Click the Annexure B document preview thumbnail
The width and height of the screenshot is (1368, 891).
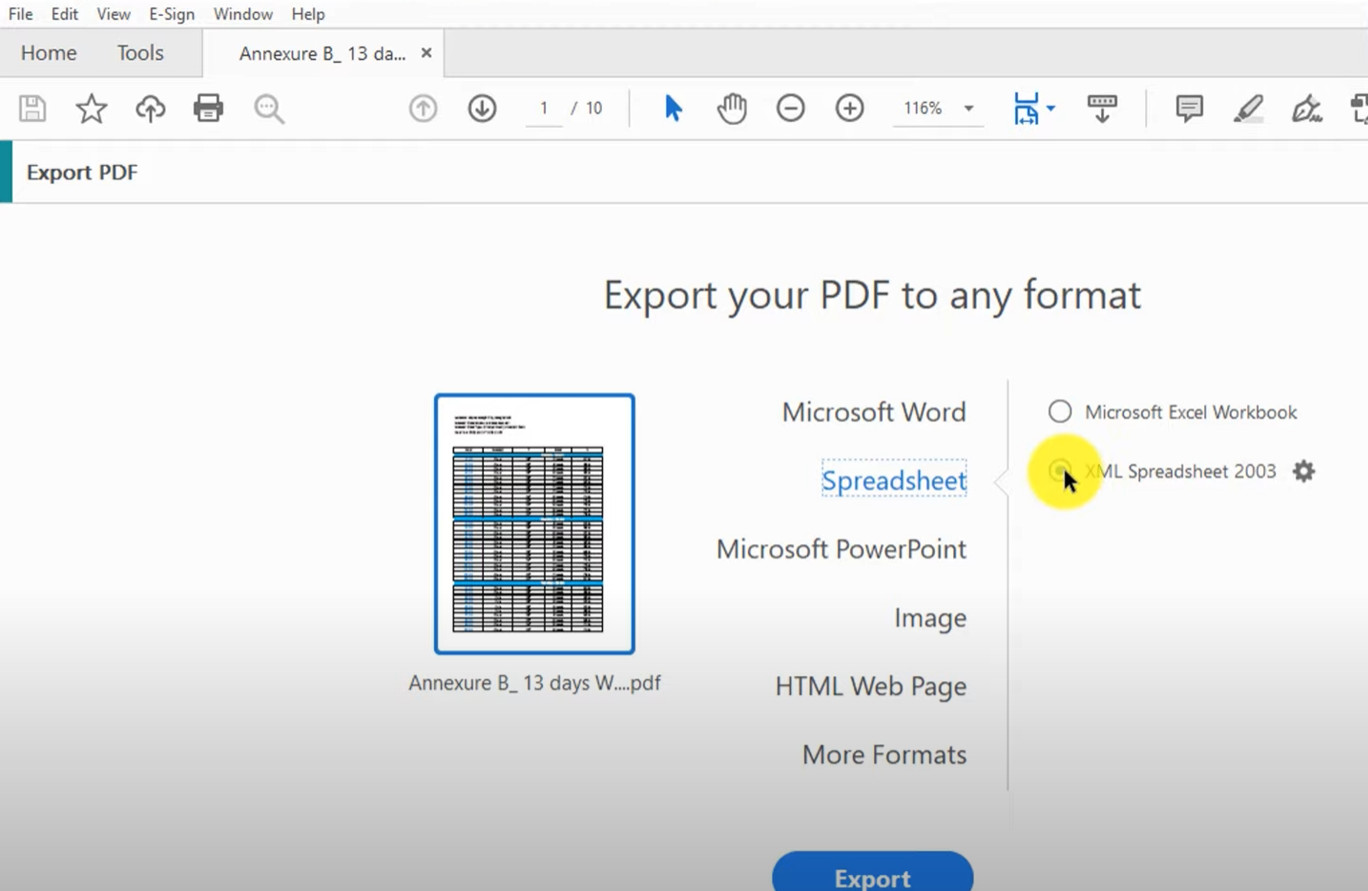[534, 522]
